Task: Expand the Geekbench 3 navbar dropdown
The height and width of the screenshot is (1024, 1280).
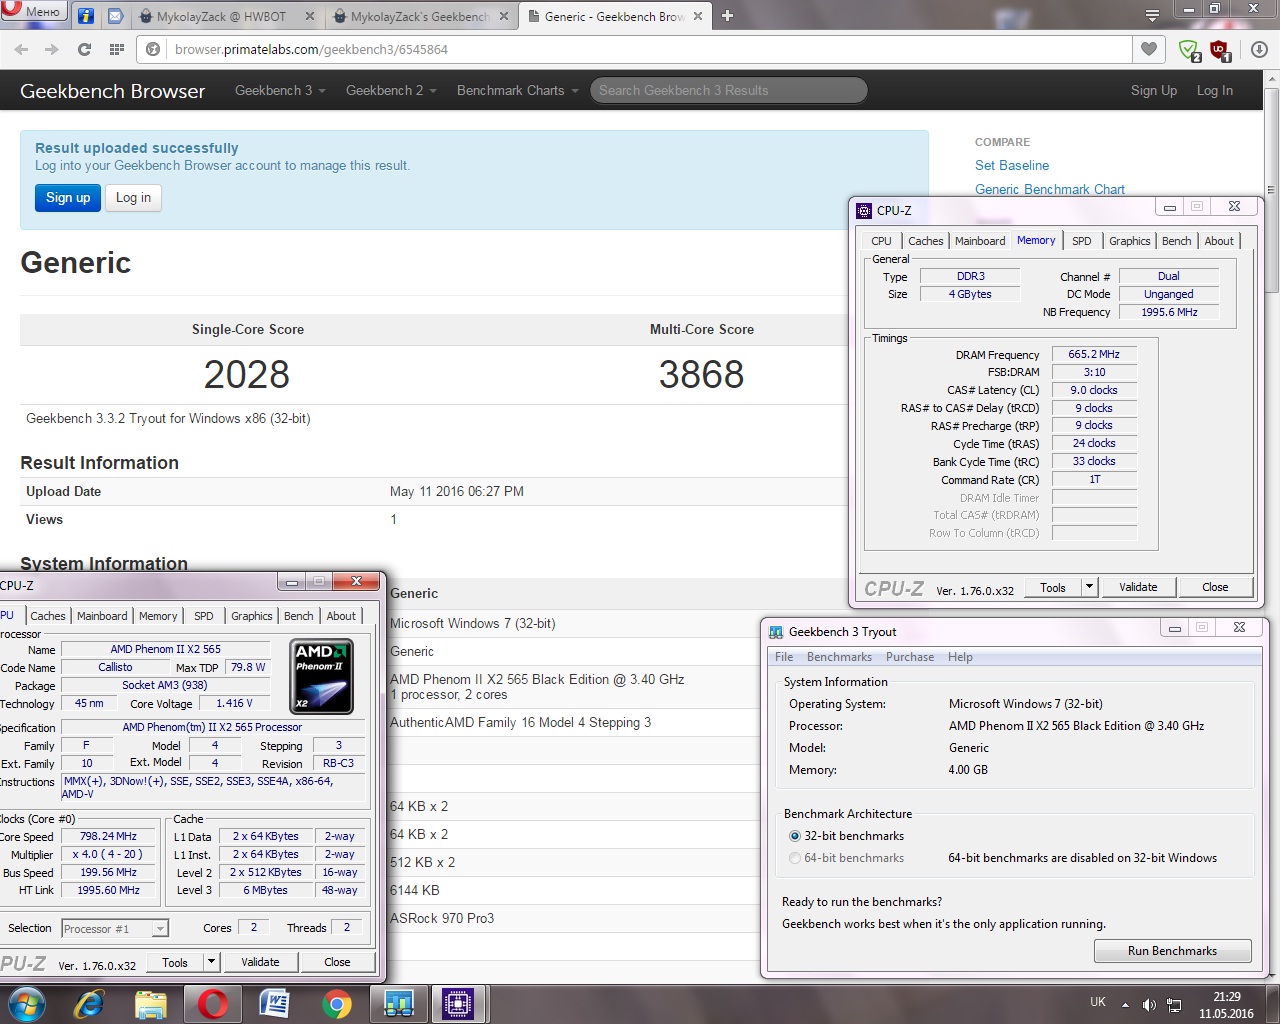Action: (x=280, y=90)
